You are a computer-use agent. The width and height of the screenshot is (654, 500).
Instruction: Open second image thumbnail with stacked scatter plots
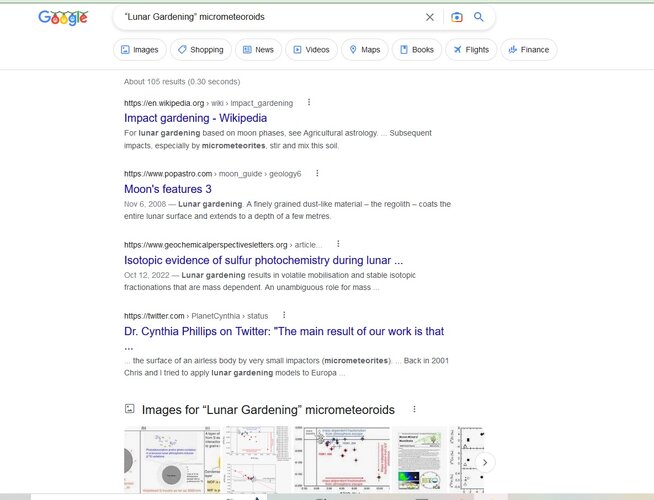(257, 460)
